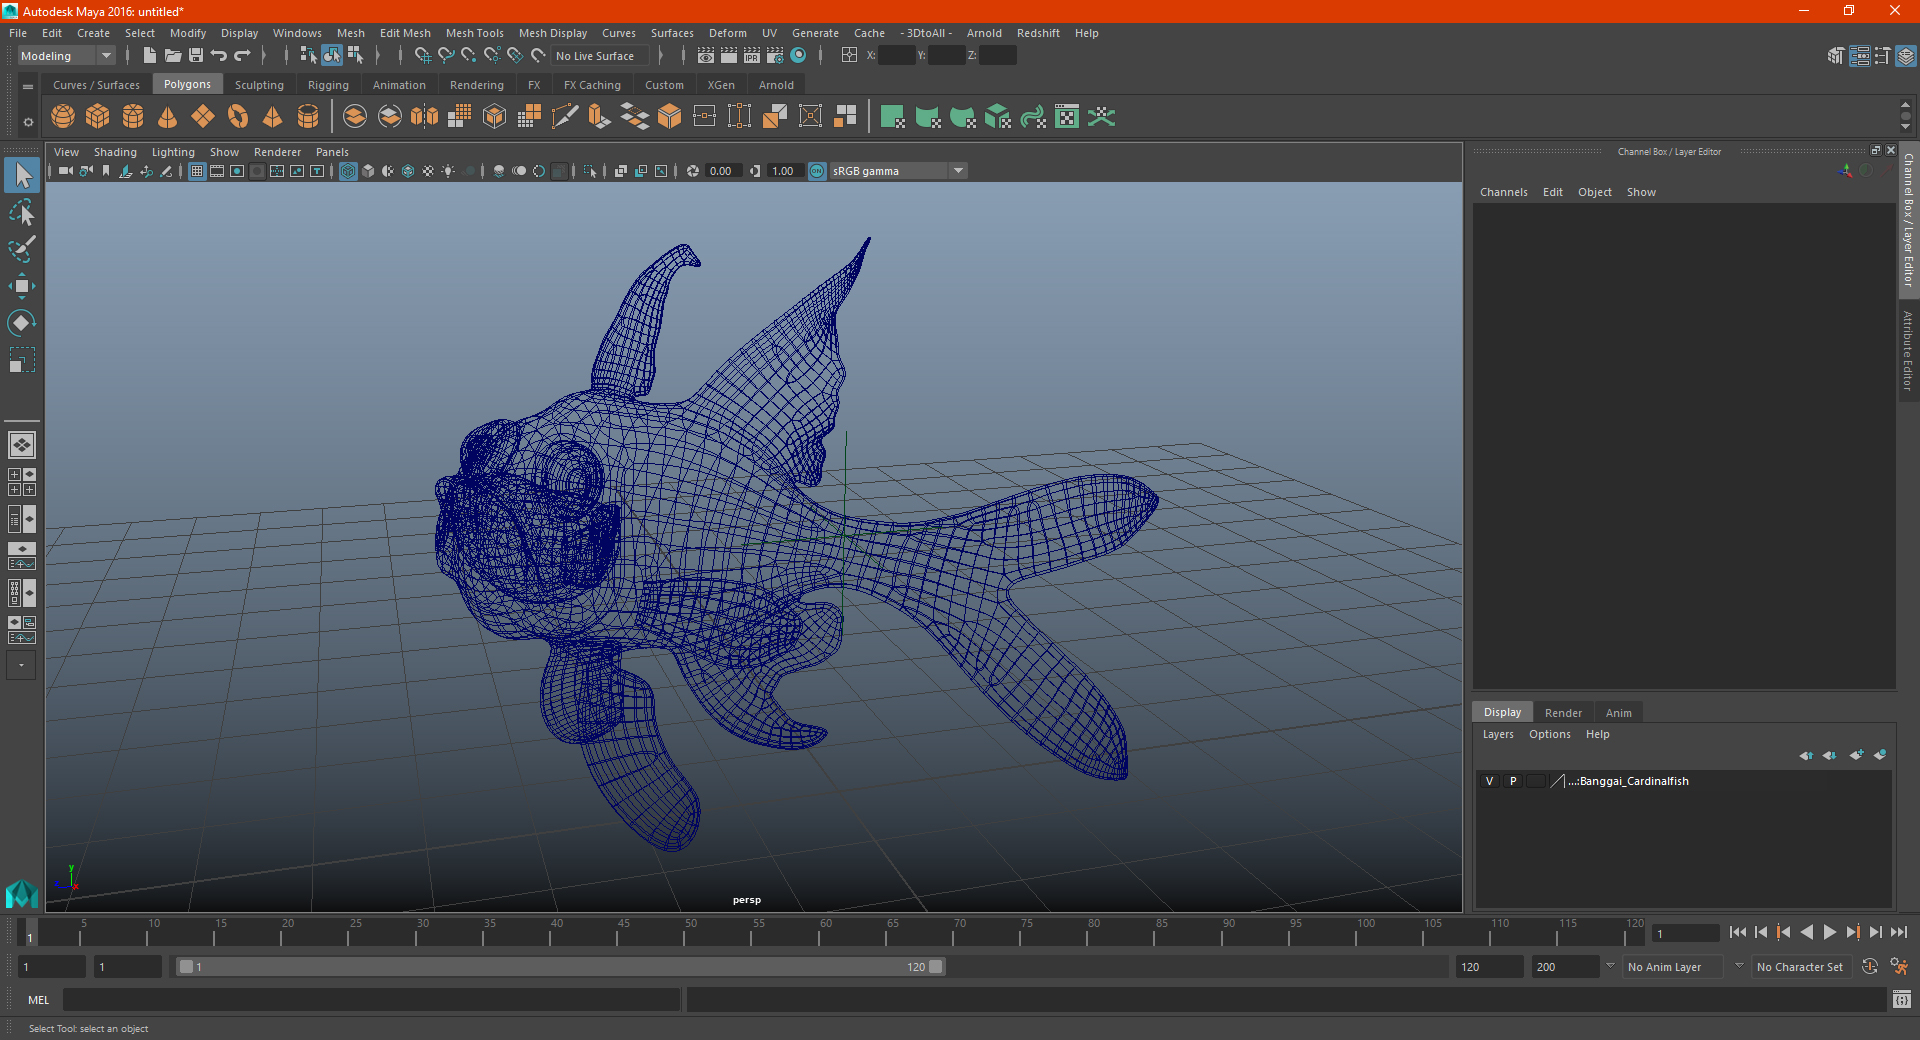The image size is (1920, 1040).
Task: Toggle the Channel Box display icon
Action: click(x=1906, y=56)
